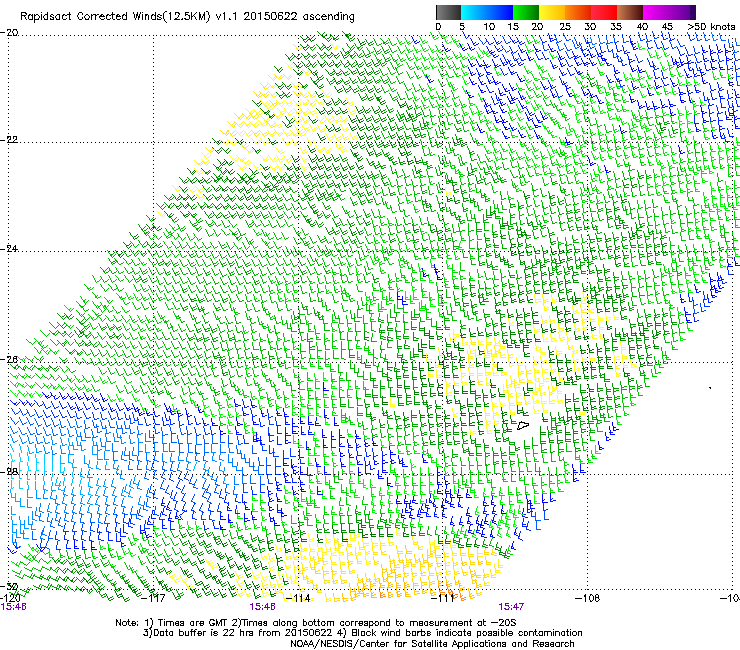Click the '>50 knots' legend label
The width and height of the screenshot is (740, 650).
(x=711, y=27)
